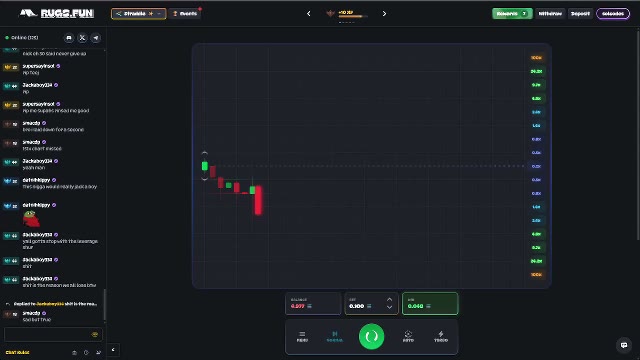
Task: Click the "yeah man" chat message
Action: click(34, 167)
